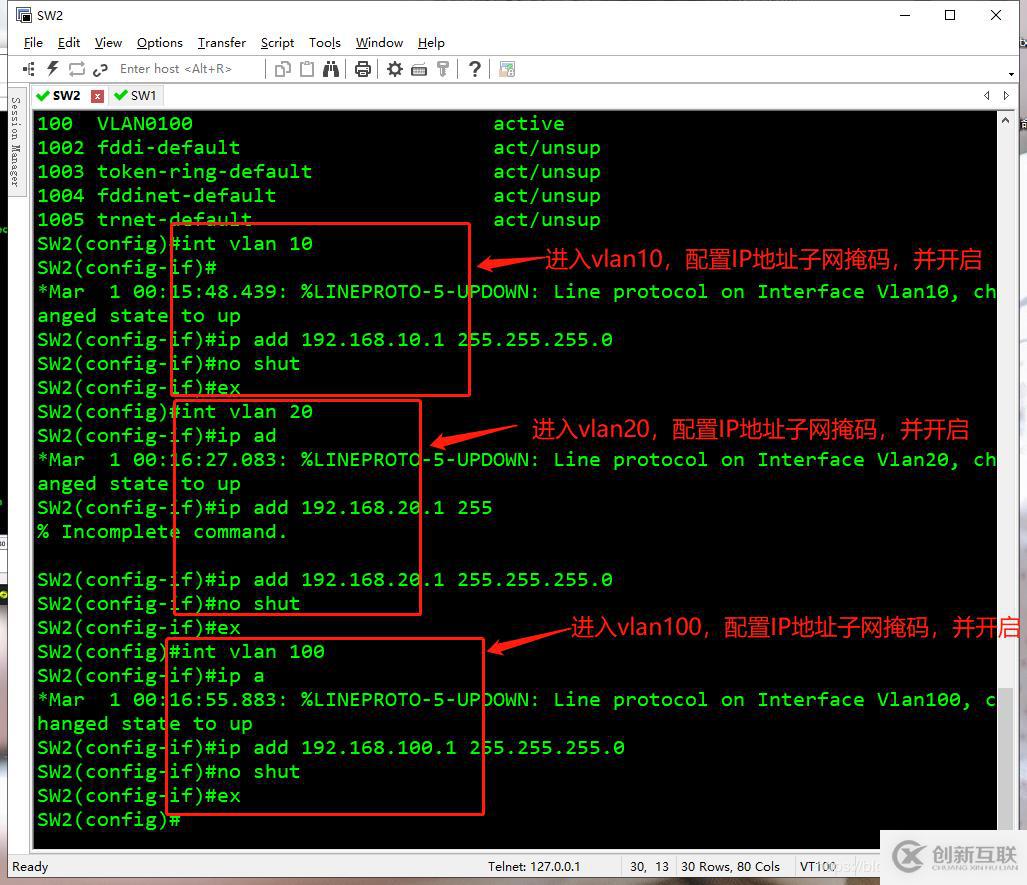Click the 'int vlan 20' command text
1027x885 pixels.
tap(247, 411)
